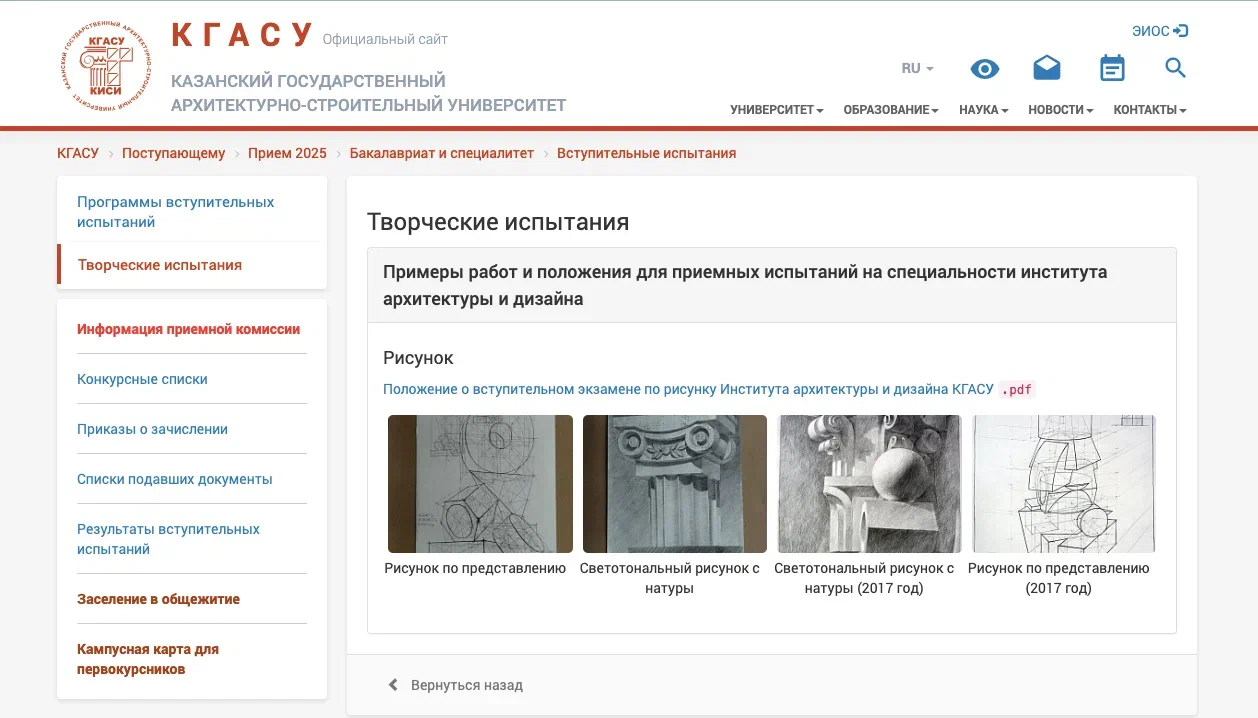This screenshot has width=1258, height=718.
Task: Open the mail envelope icon
Action: [1047, 68]
